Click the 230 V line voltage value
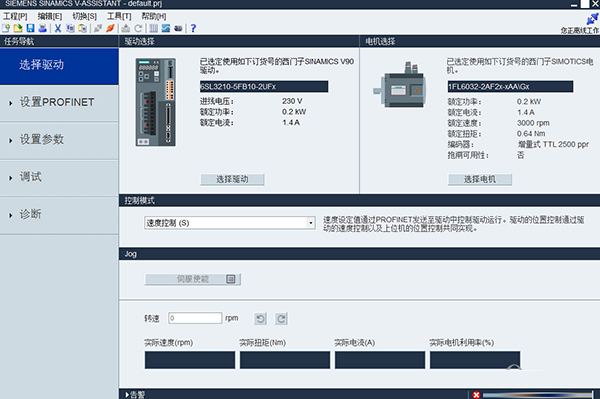 tap(292, 101)
